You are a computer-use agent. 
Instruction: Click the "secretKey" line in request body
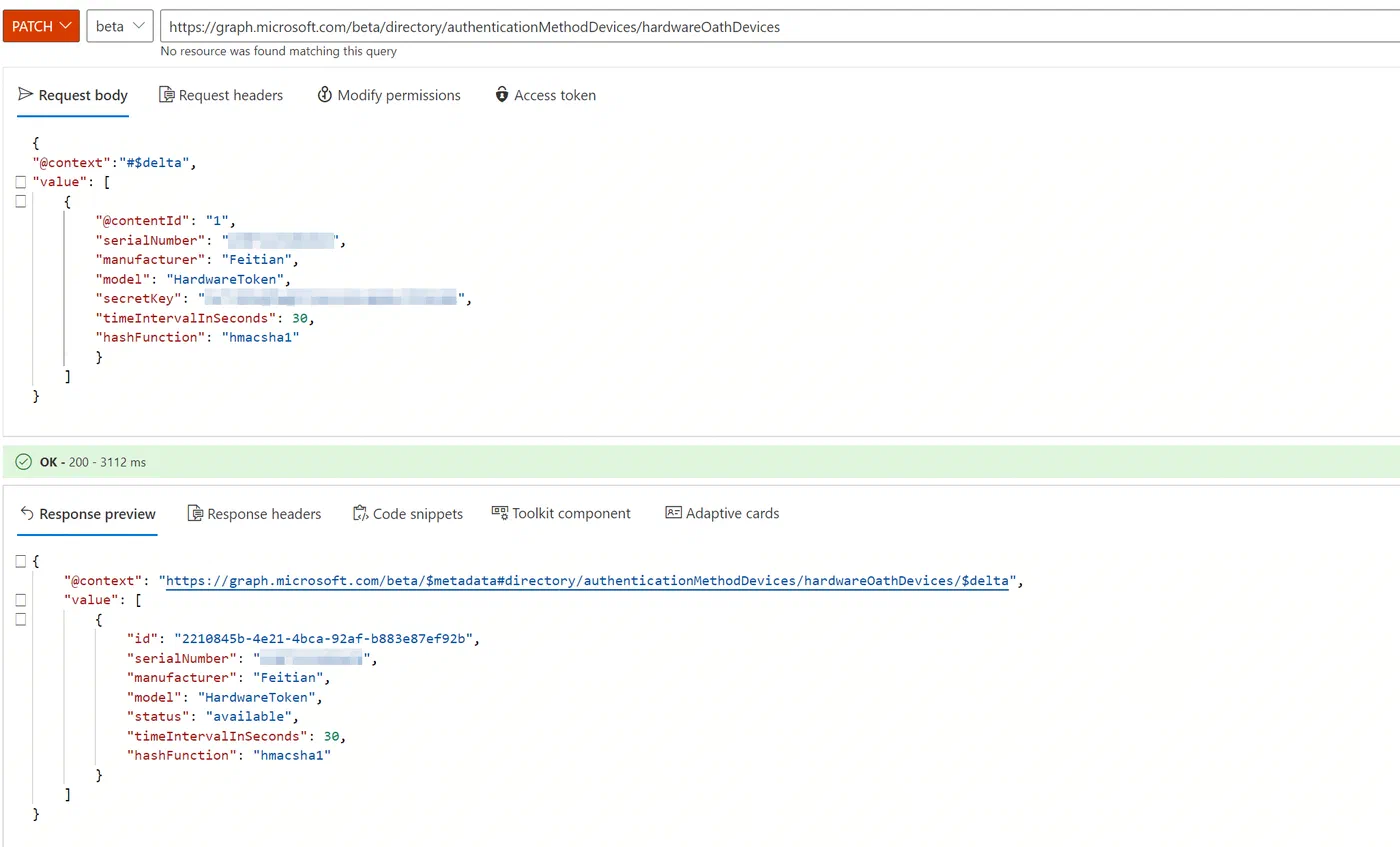click(283, 298)
